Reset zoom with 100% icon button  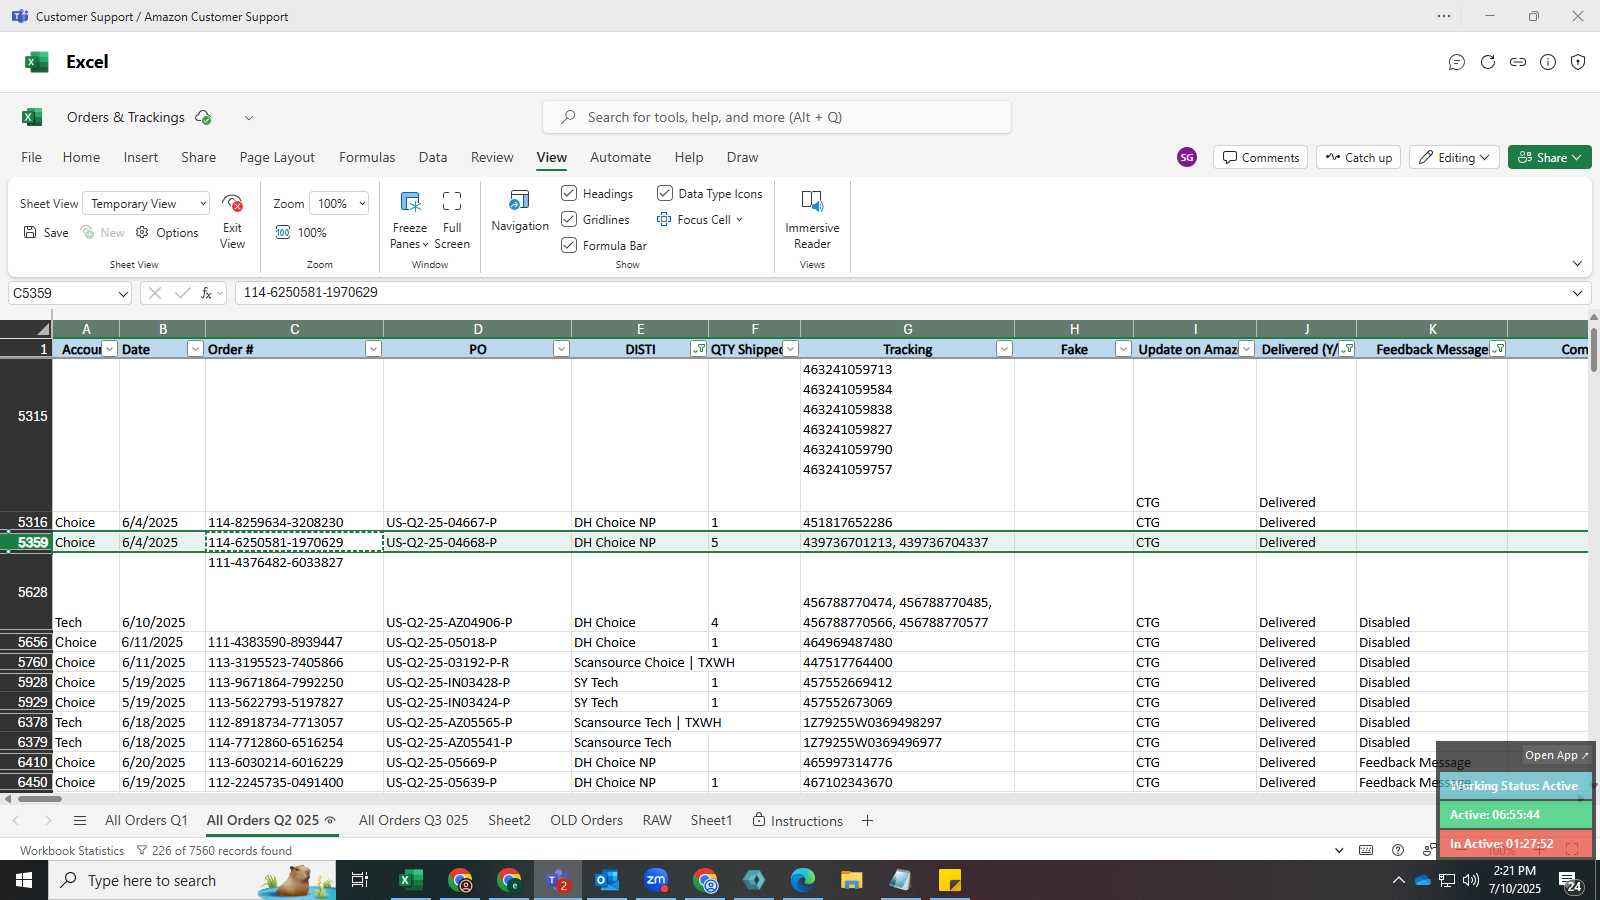[302, 232]
